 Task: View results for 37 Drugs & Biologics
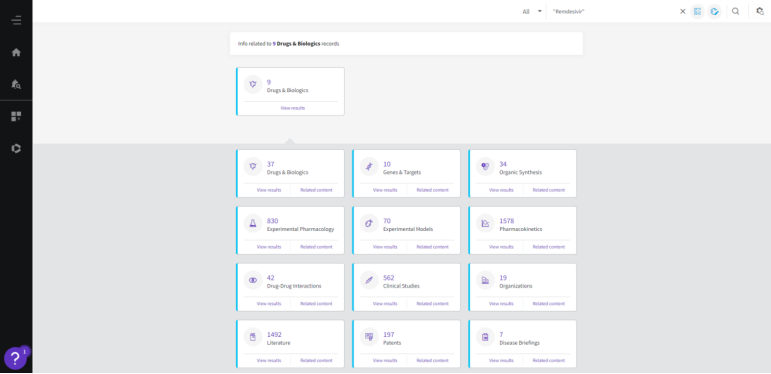pos(269,190)
